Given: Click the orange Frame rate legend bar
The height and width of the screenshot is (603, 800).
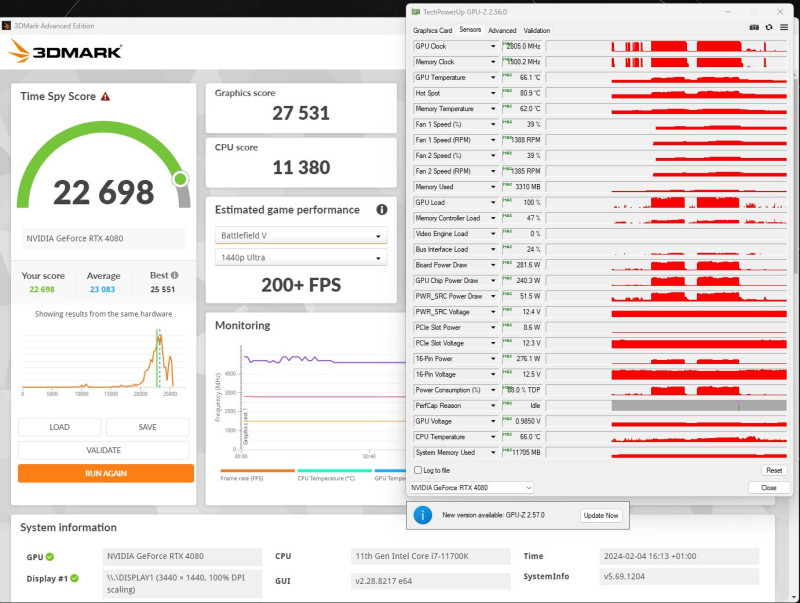Looking at the screenshot, I should [x=258, y=470].
